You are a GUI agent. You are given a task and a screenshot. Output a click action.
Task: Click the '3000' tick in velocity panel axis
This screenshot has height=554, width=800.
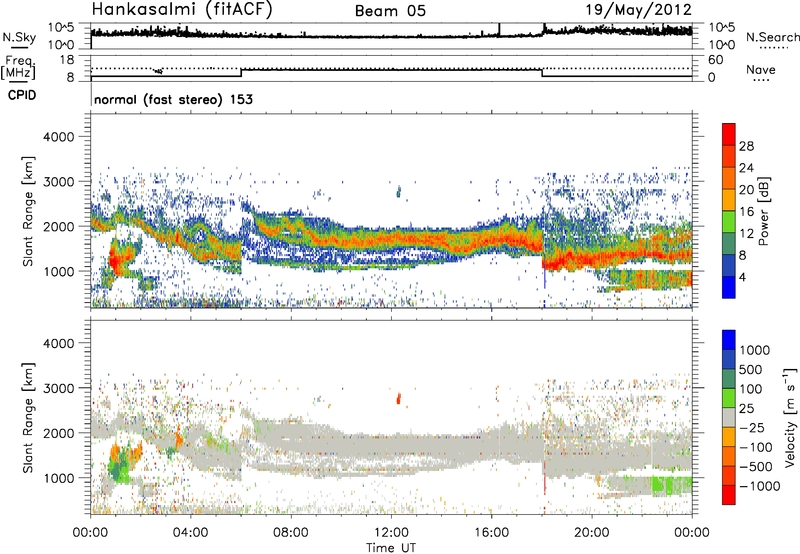point(58,388)
